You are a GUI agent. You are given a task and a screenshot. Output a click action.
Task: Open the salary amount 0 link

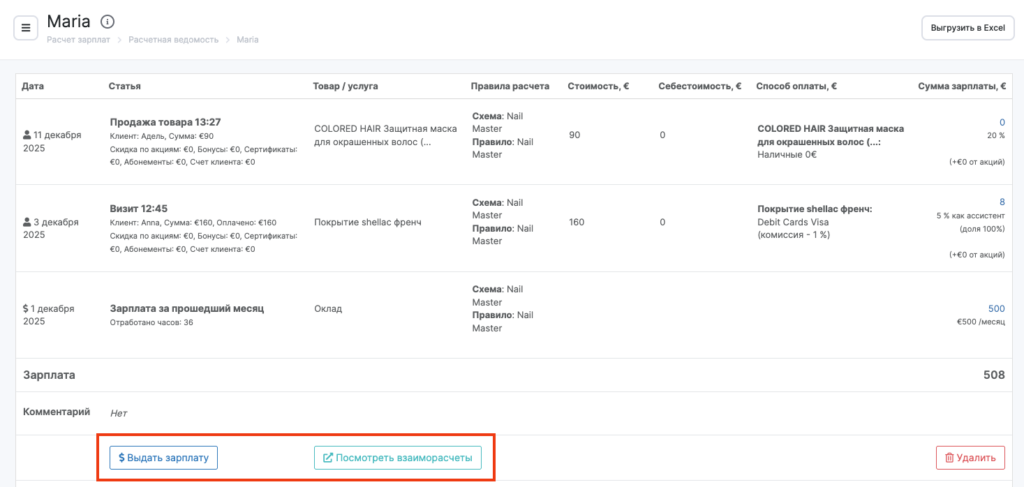pos(1001,122)
